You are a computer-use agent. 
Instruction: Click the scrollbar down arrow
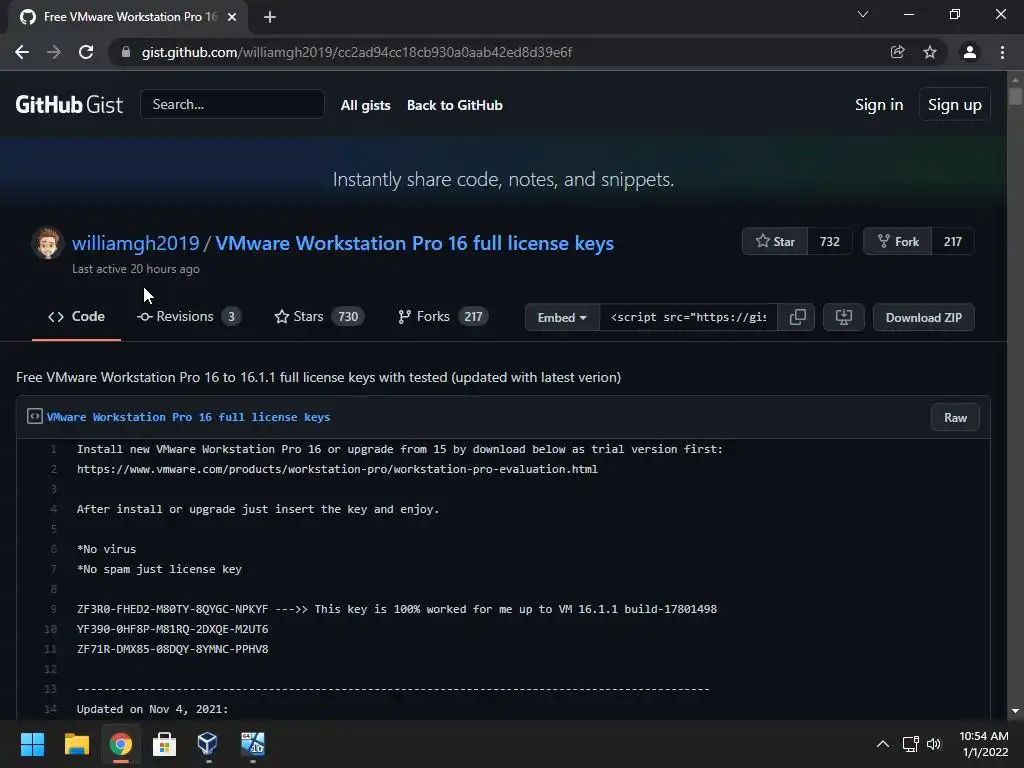pos(1015,711)
